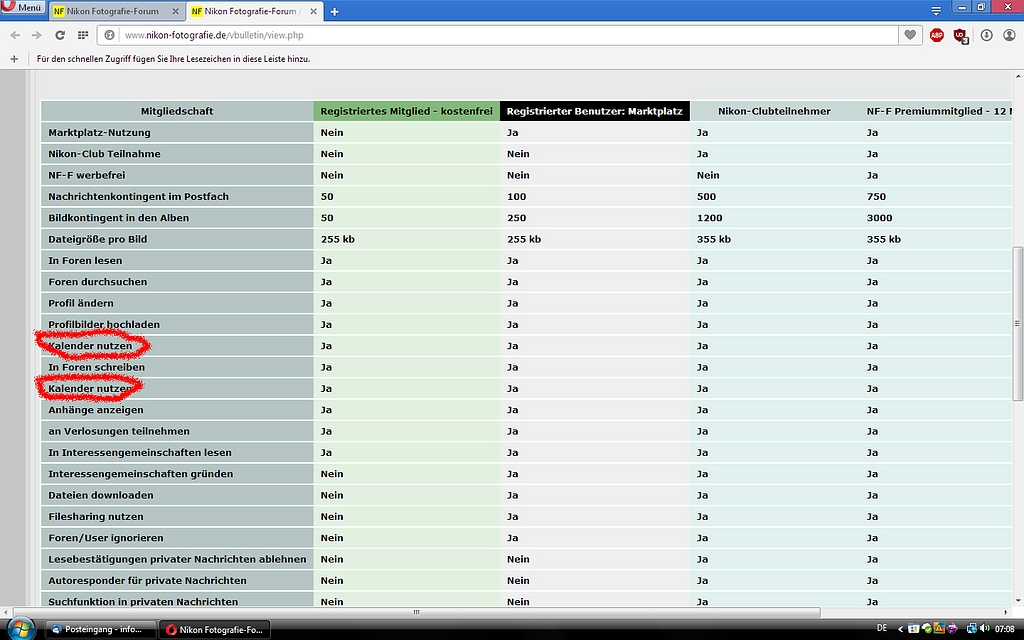Image resolution: width=1024 pixels, height=640 pixels.
Task: Open the uBlock Origin extension
Action: coord(960,35)
